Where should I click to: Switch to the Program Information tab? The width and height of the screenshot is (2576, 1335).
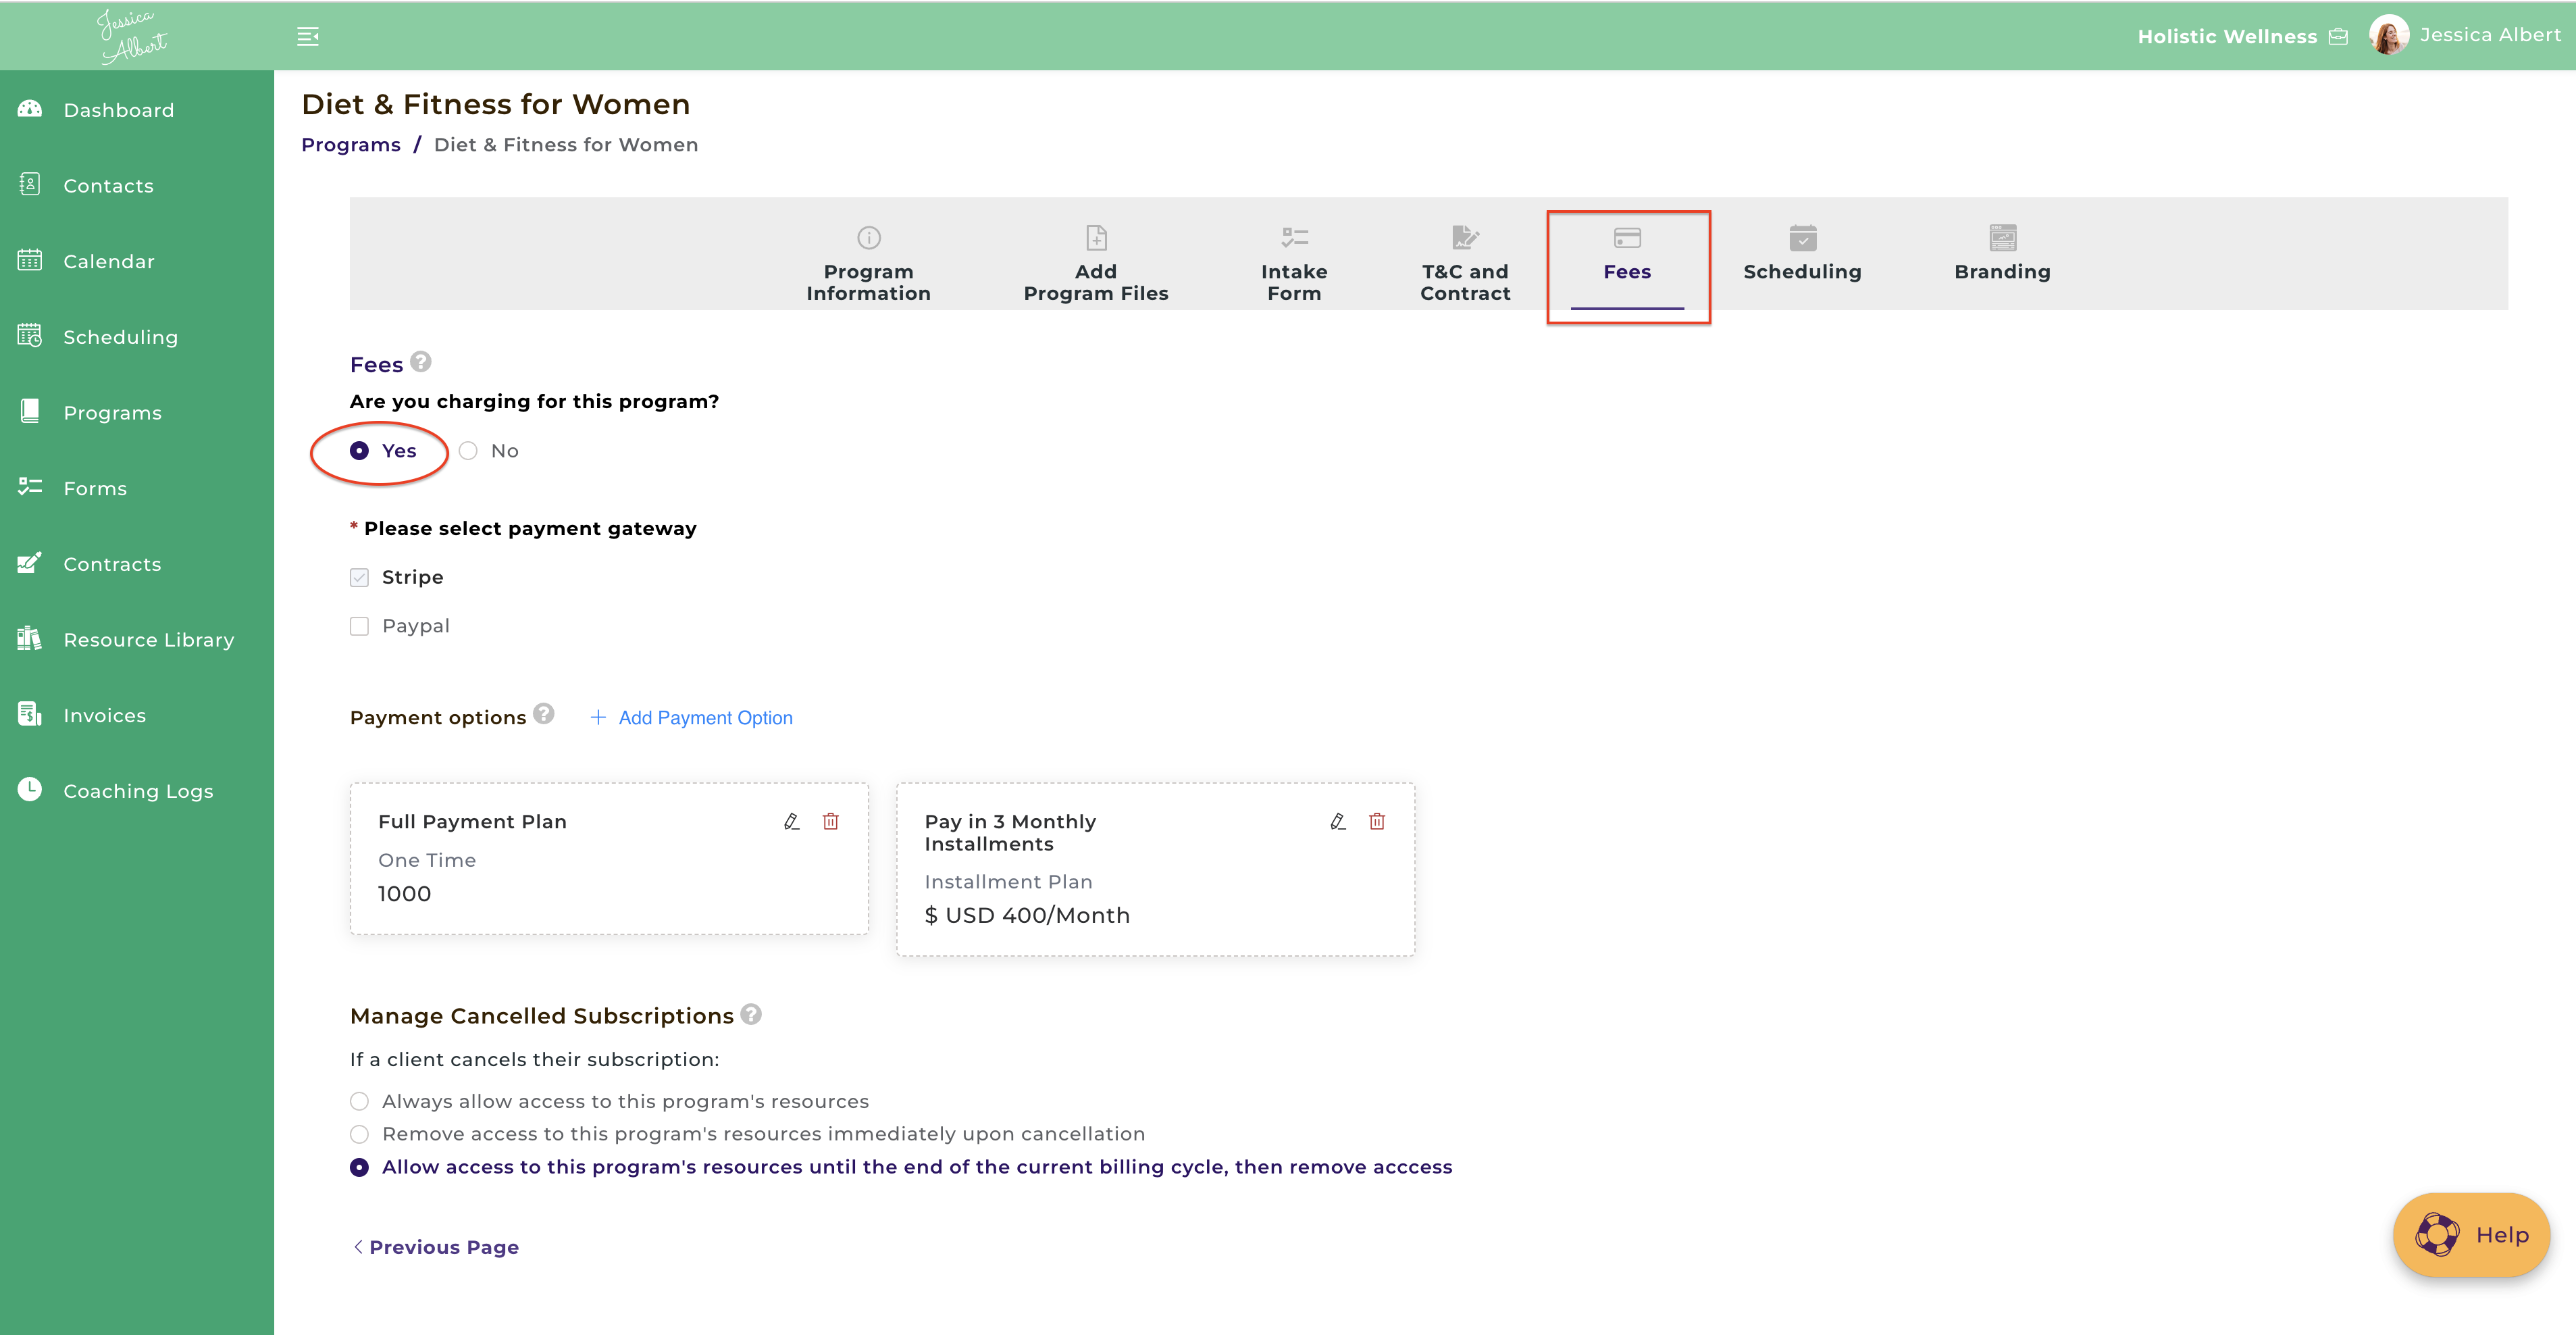868,264
